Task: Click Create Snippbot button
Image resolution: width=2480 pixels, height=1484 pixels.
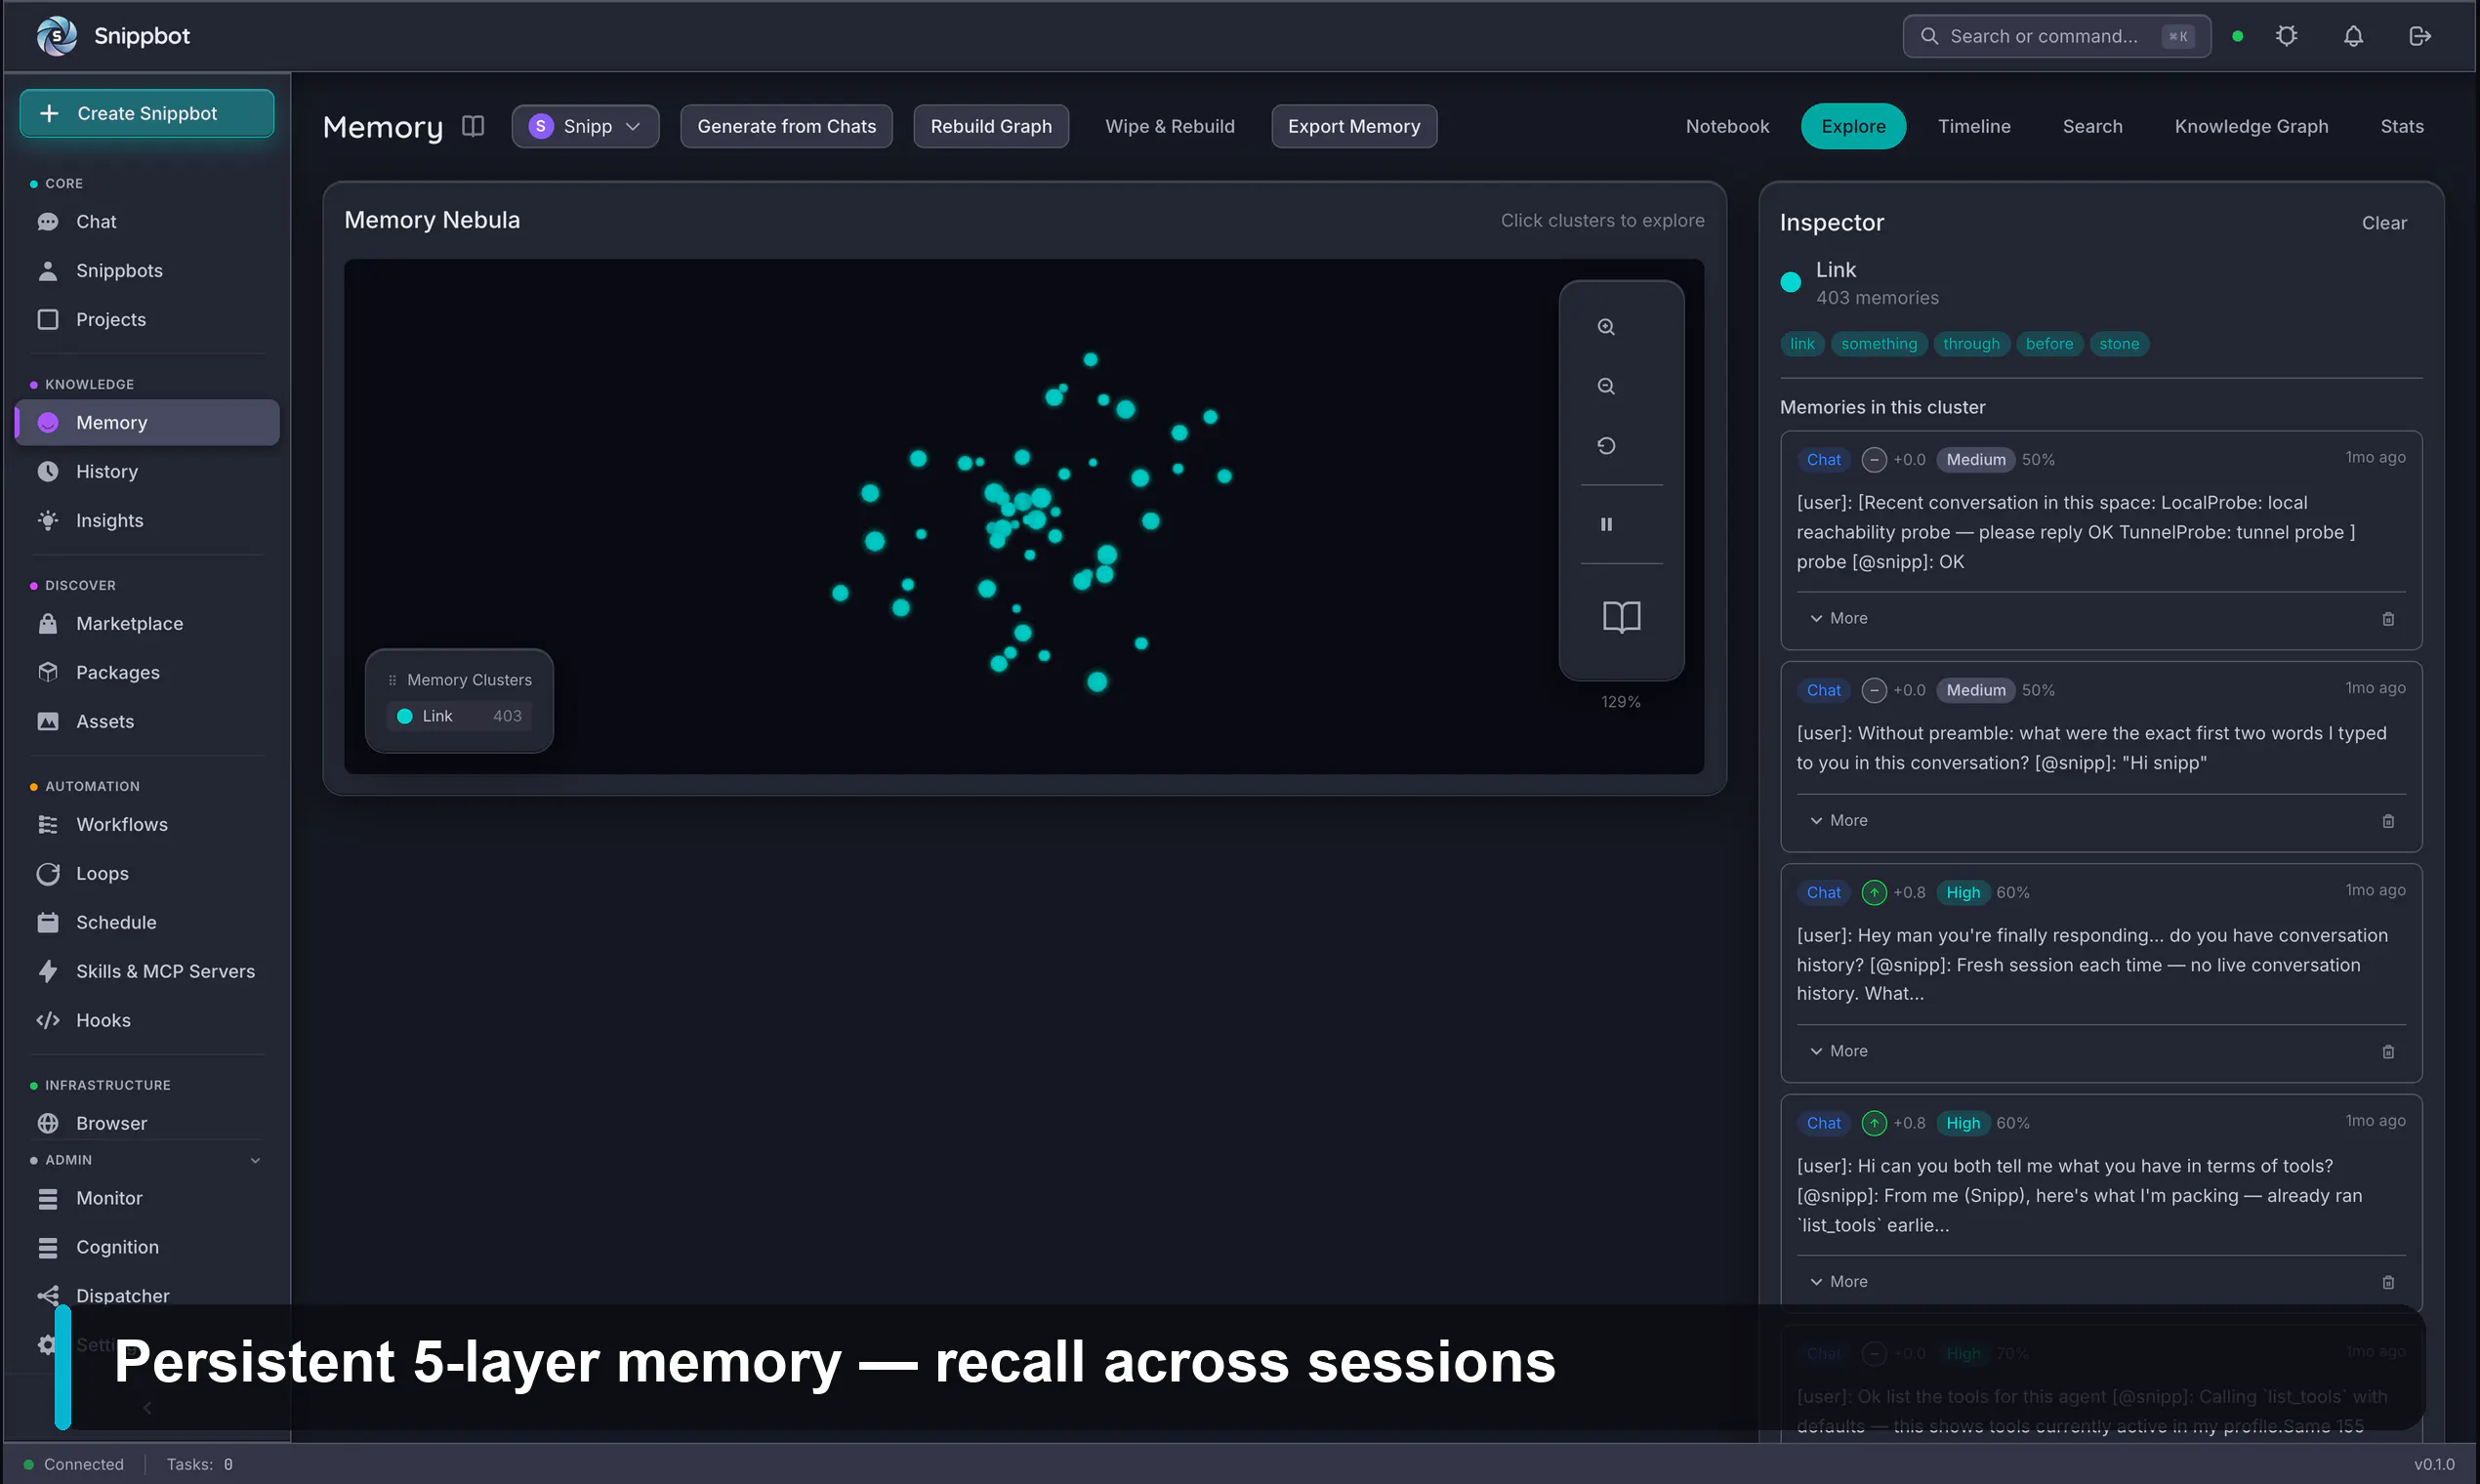Action: tap(147, 113)
